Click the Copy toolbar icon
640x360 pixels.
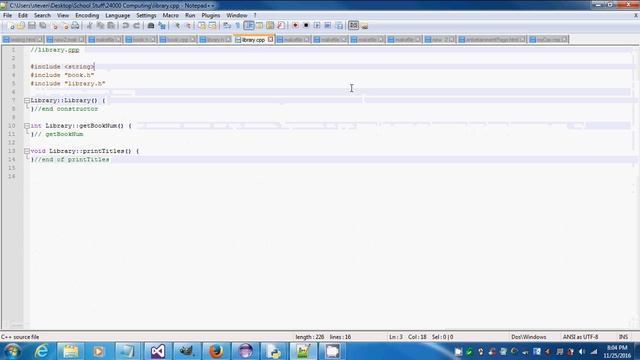pos(100,26)
